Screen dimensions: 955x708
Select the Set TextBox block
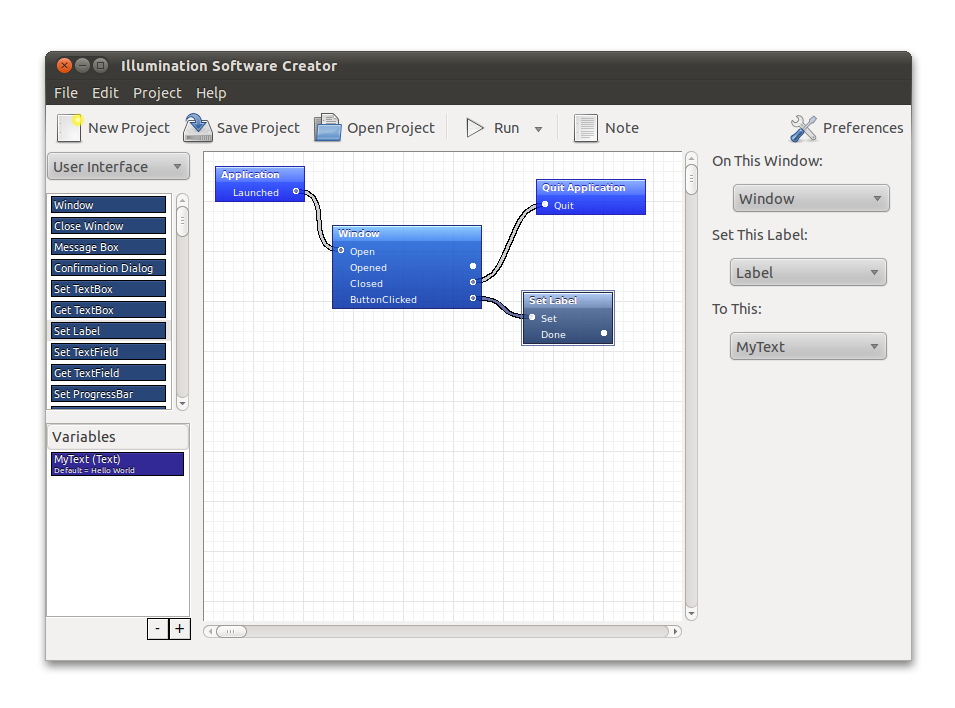click(108, 289)
